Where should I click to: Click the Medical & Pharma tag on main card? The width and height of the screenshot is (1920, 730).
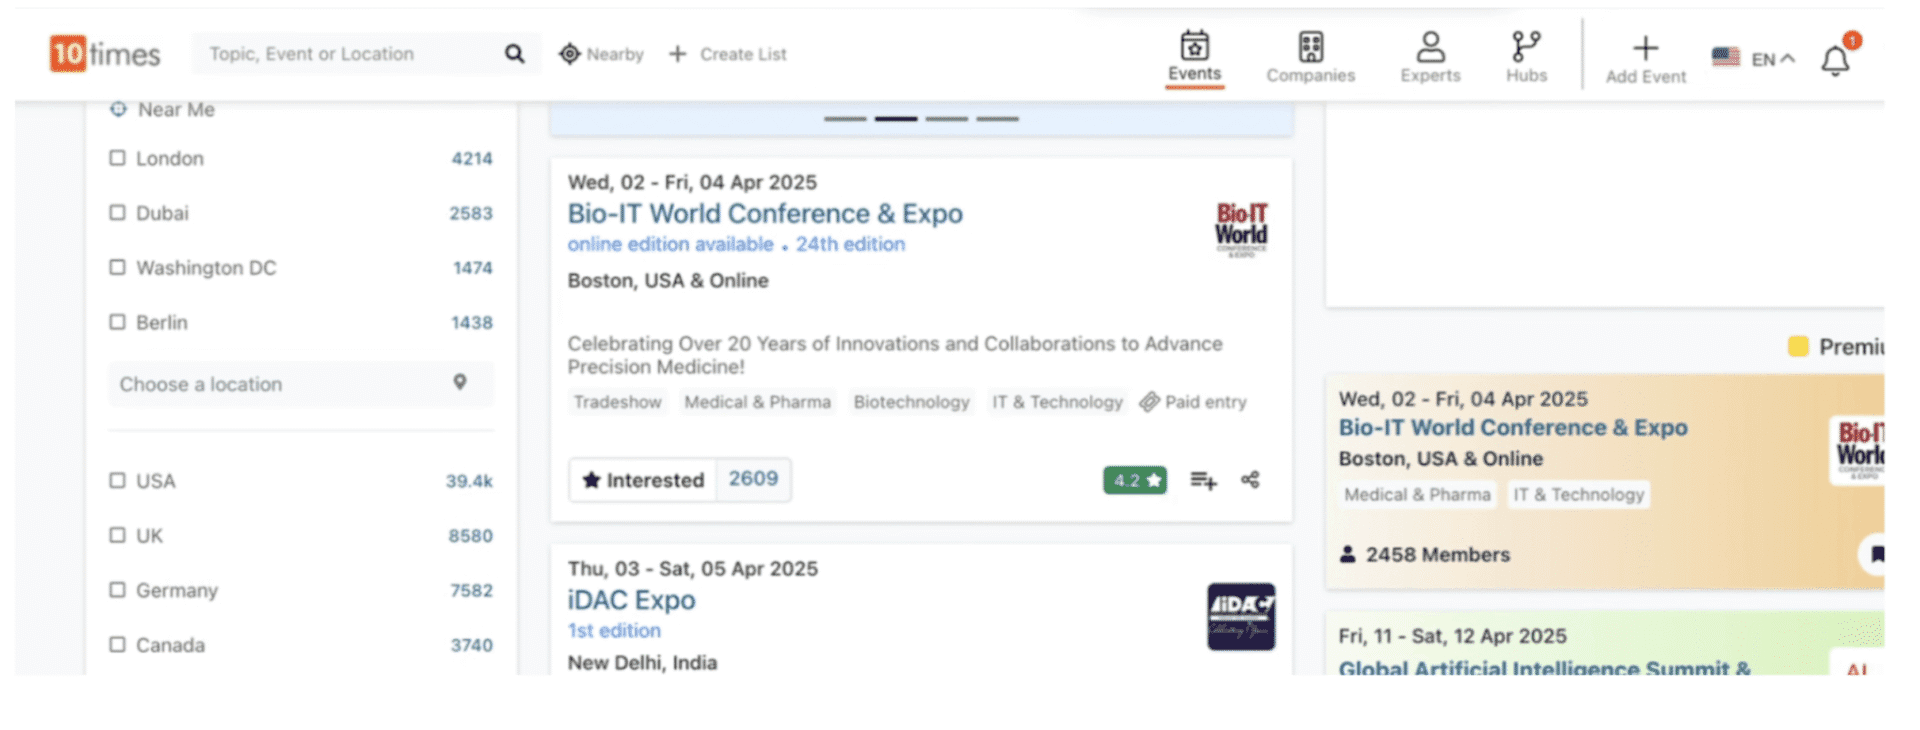(x=758, y=402)
